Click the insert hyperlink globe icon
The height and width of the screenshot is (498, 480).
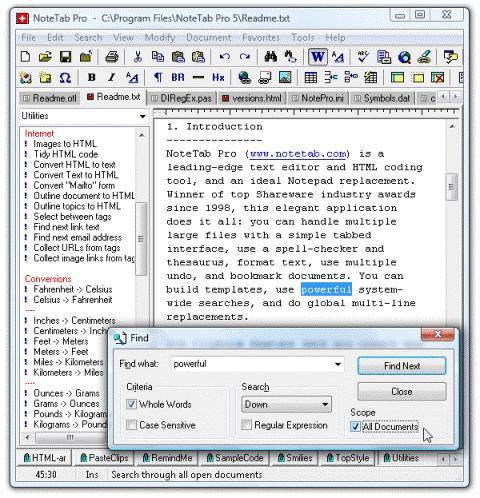(x=244, y=78)
